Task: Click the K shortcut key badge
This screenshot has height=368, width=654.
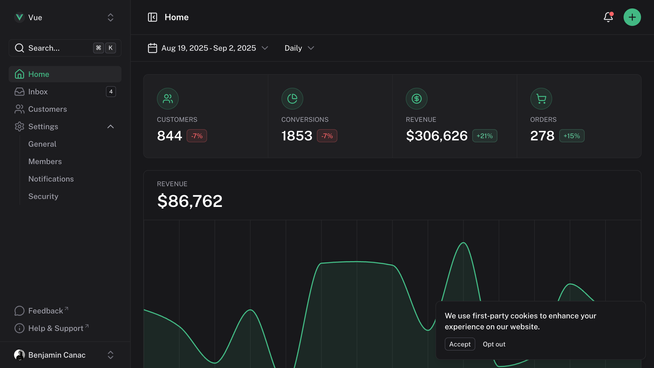Action: click(111, 48)
